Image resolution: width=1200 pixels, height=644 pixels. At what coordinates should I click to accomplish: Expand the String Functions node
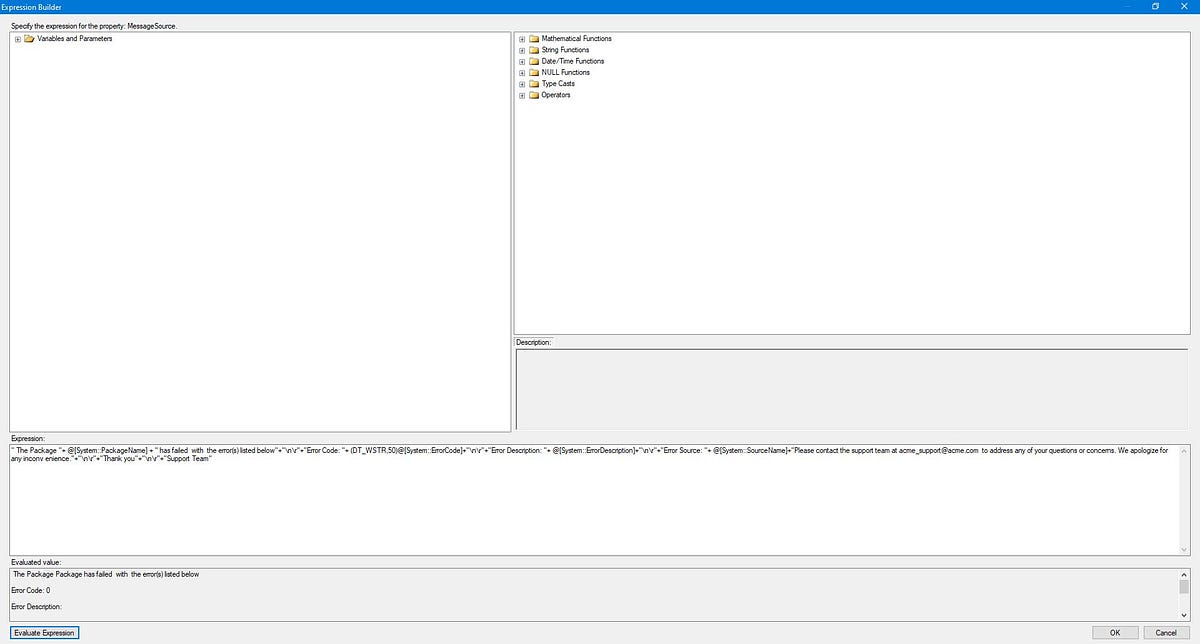[522, 49]
